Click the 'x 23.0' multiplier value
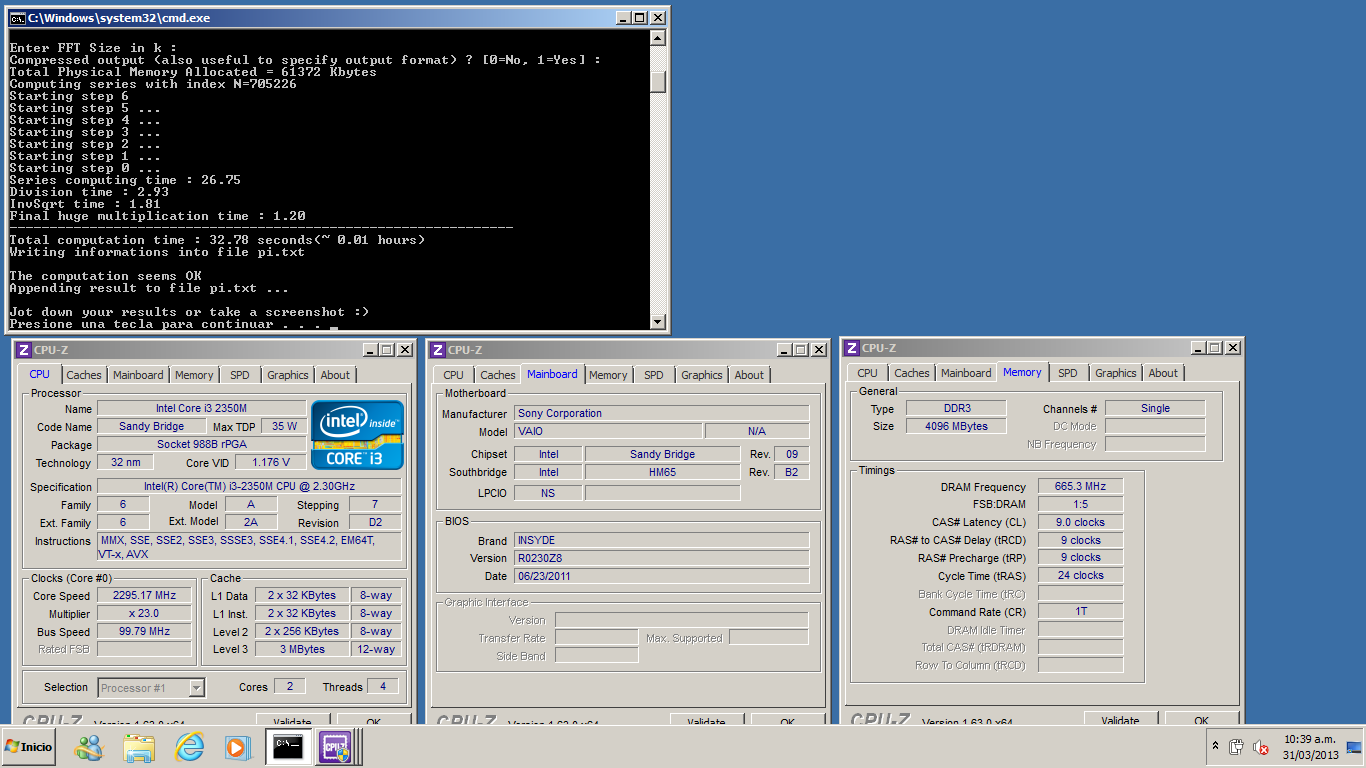This screenshot has height=768, width=1366. point(144,613)
